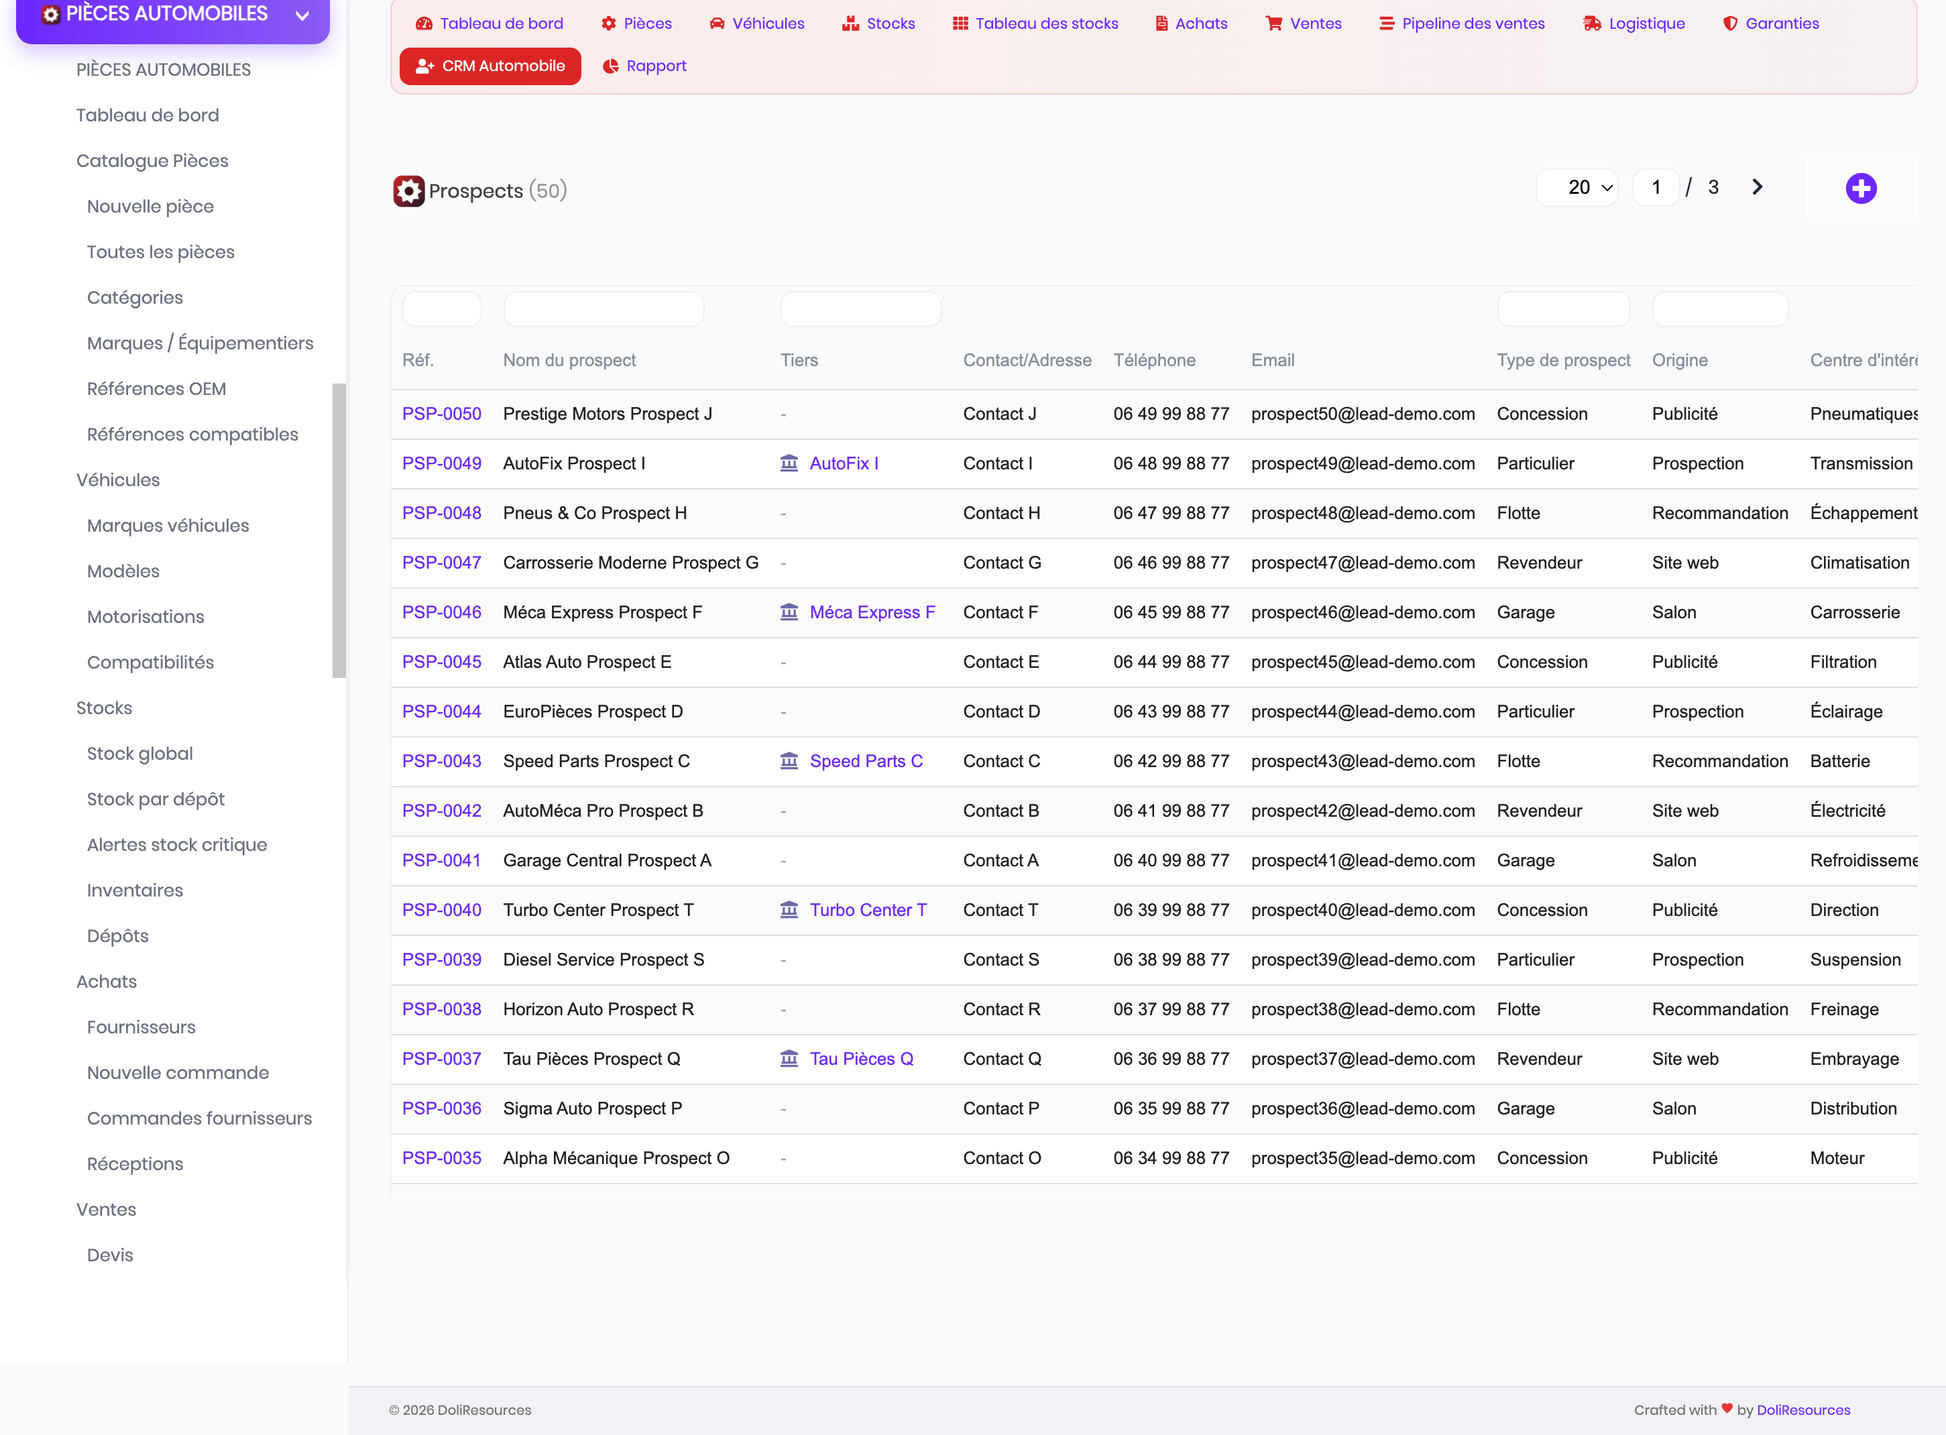Click the Réf. filter input field
The width and height of the screenshot is (1946, 1435).
pyautogui.click(x=442, y=309)
